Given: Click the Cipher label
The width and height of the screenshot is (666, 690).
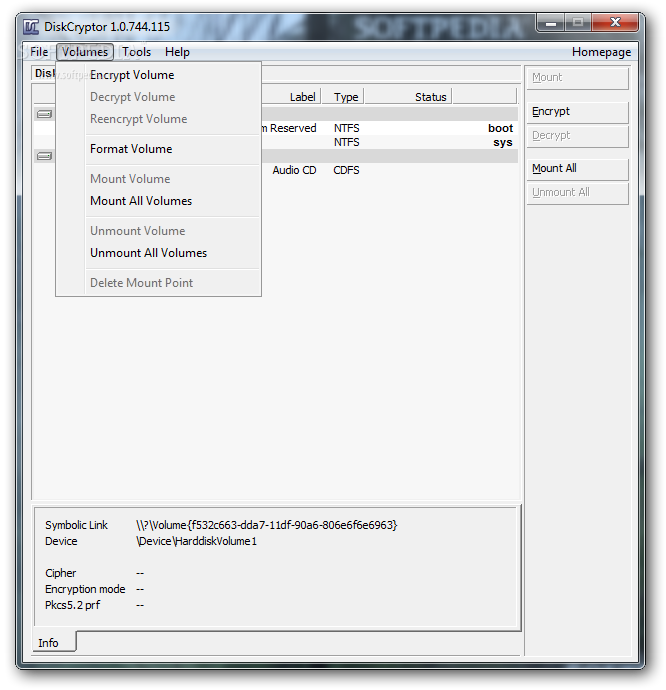Looking at the screenshot, I should click(60, 573).
